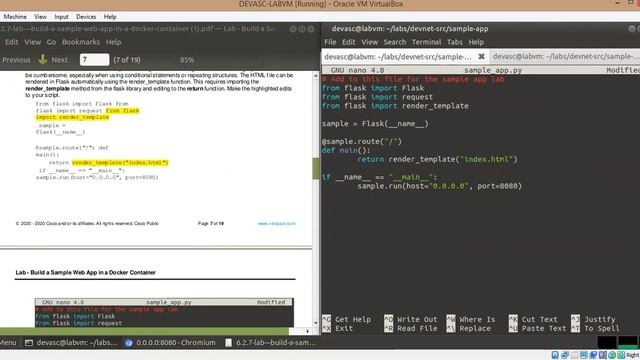Click the 'def main():' line in nano
This screenshot has width=640, height=360.
[x=346, y=150]
